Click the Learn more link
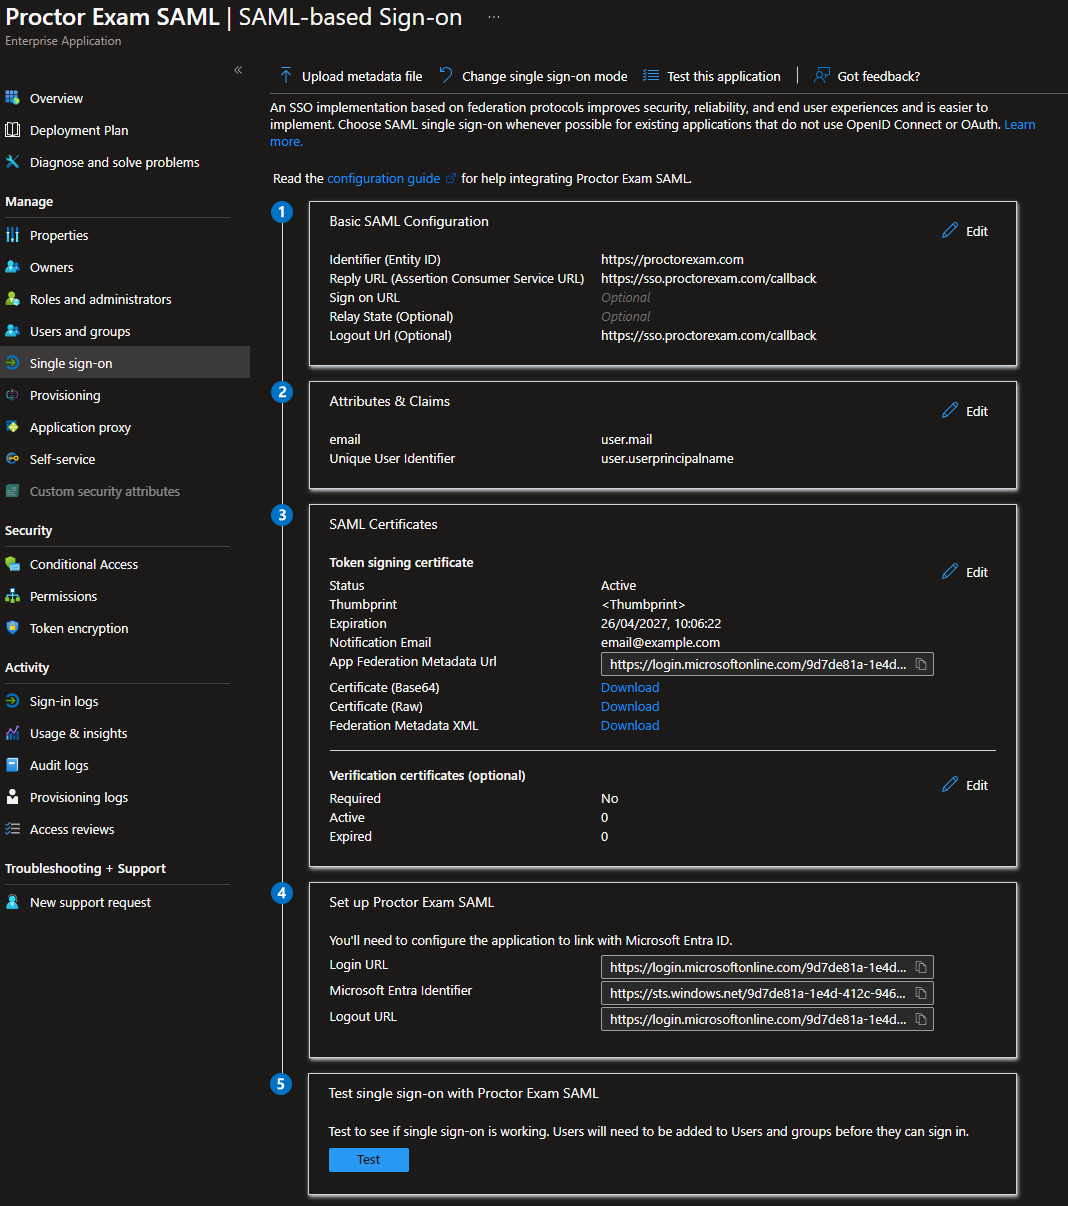 pyautogui.click(x=1020, y=125)
